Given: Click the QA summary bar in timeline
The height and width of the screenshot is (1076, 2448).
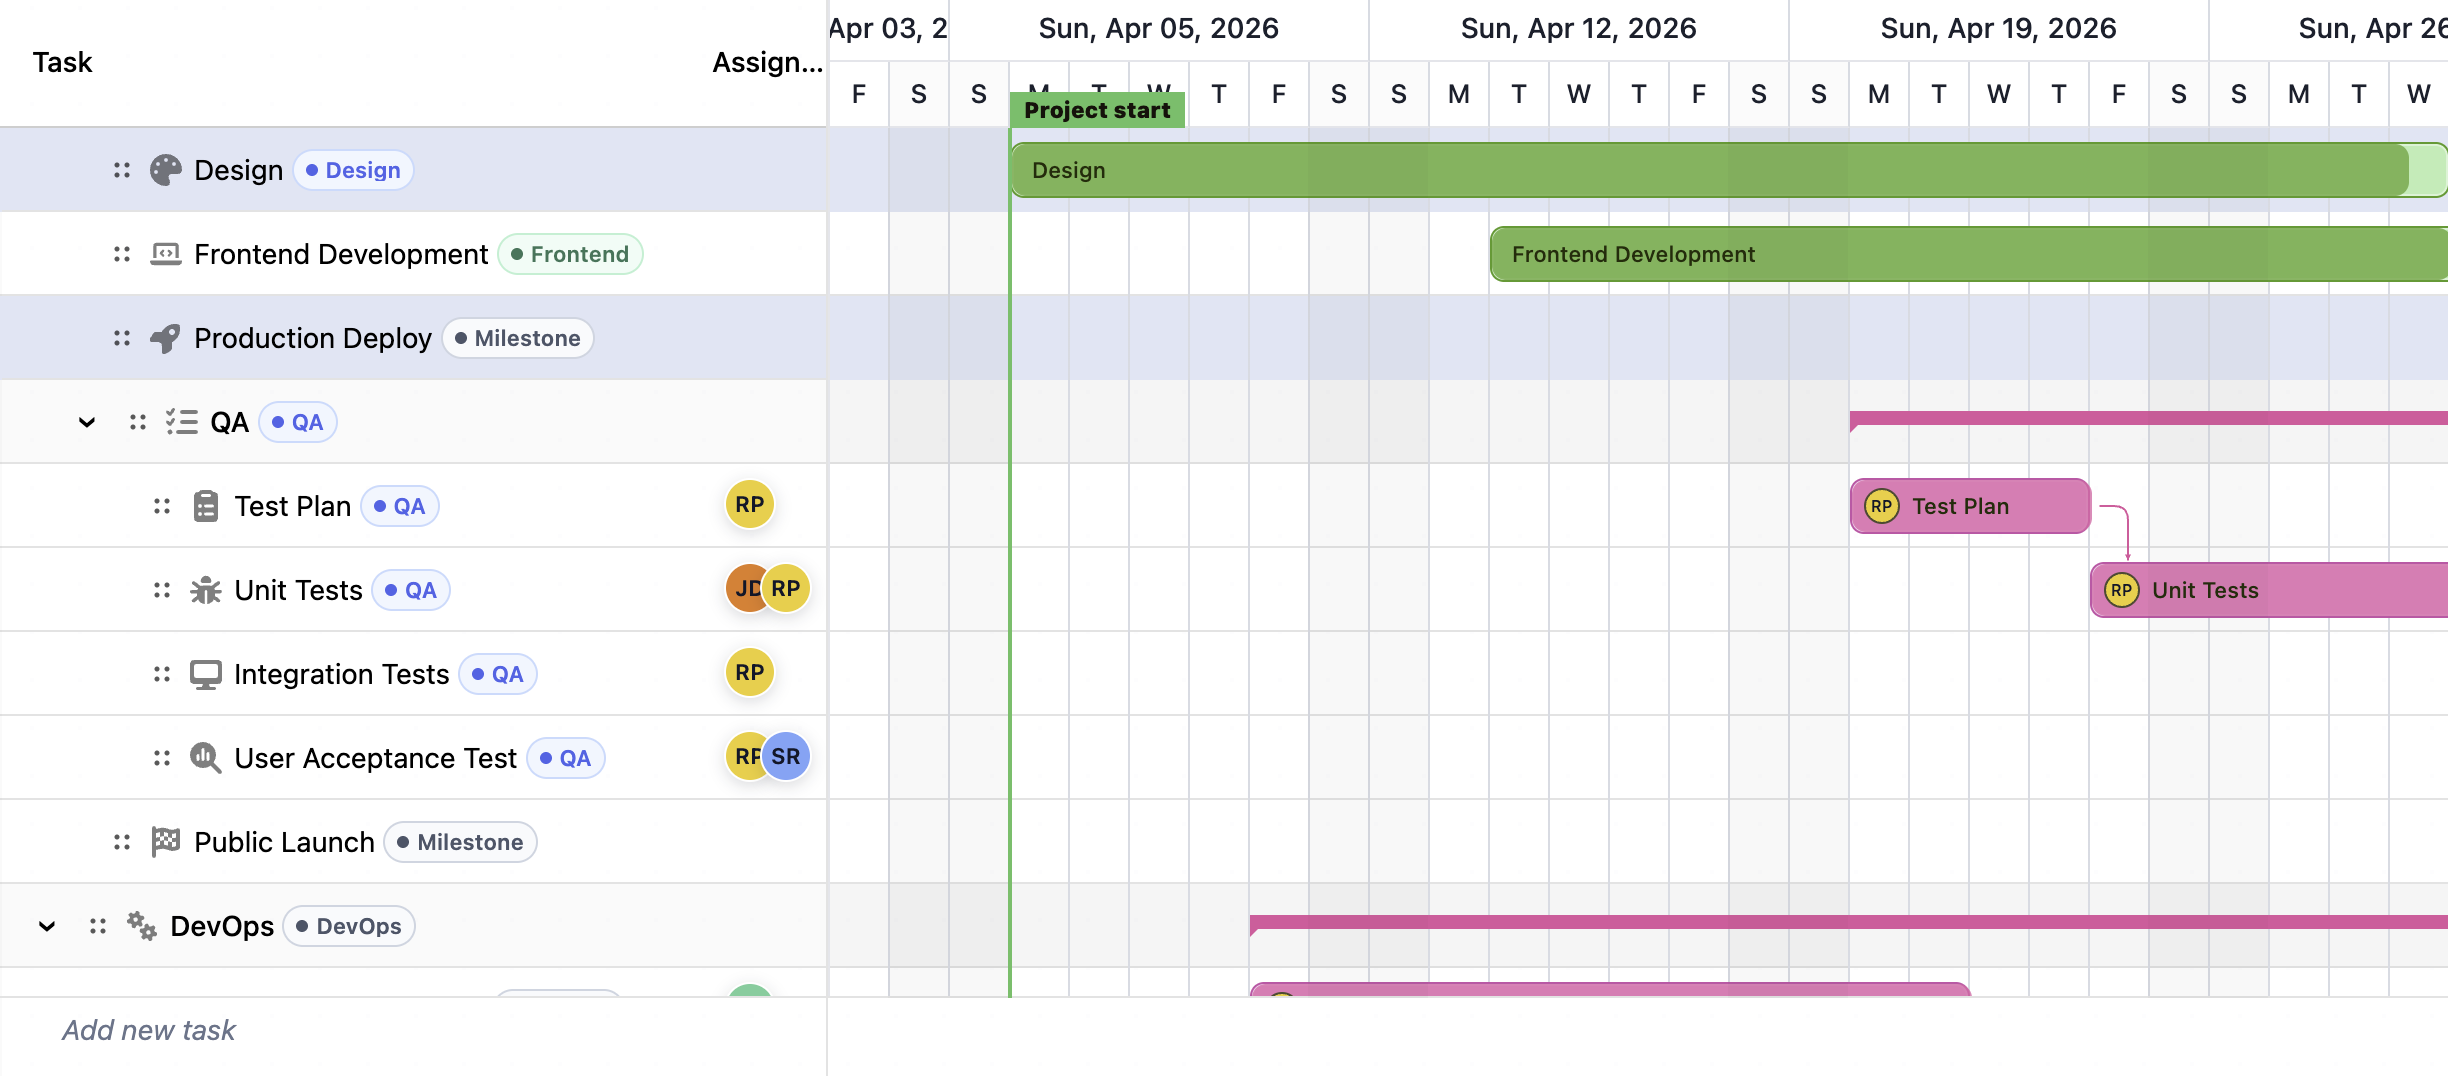Looking at the screenshot, I should (2149, 418).
